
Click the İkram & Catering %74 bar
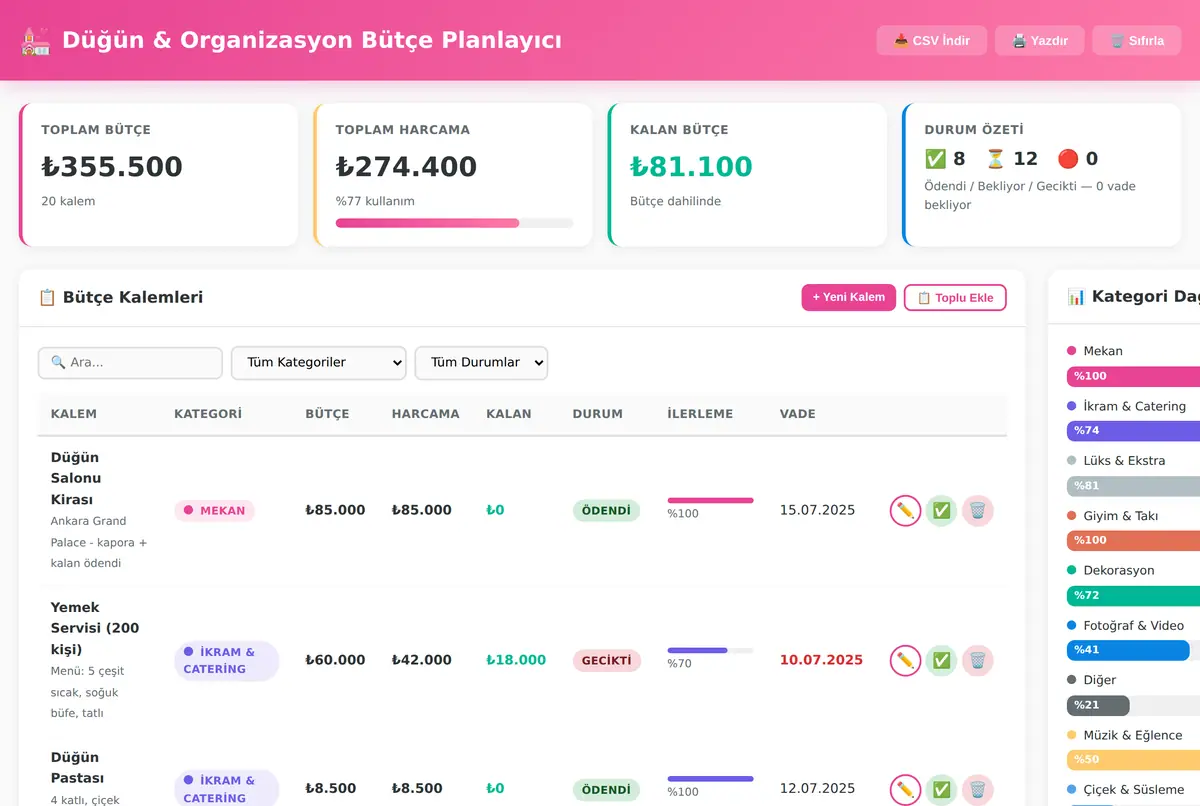(x=1133, y=431)
